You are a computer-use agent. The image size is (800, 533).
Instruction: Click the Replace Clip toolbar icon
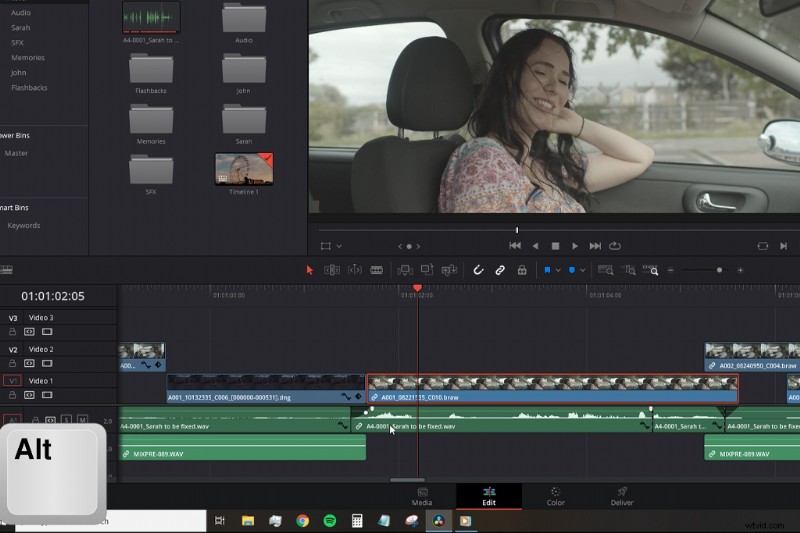tap(449, 270)
